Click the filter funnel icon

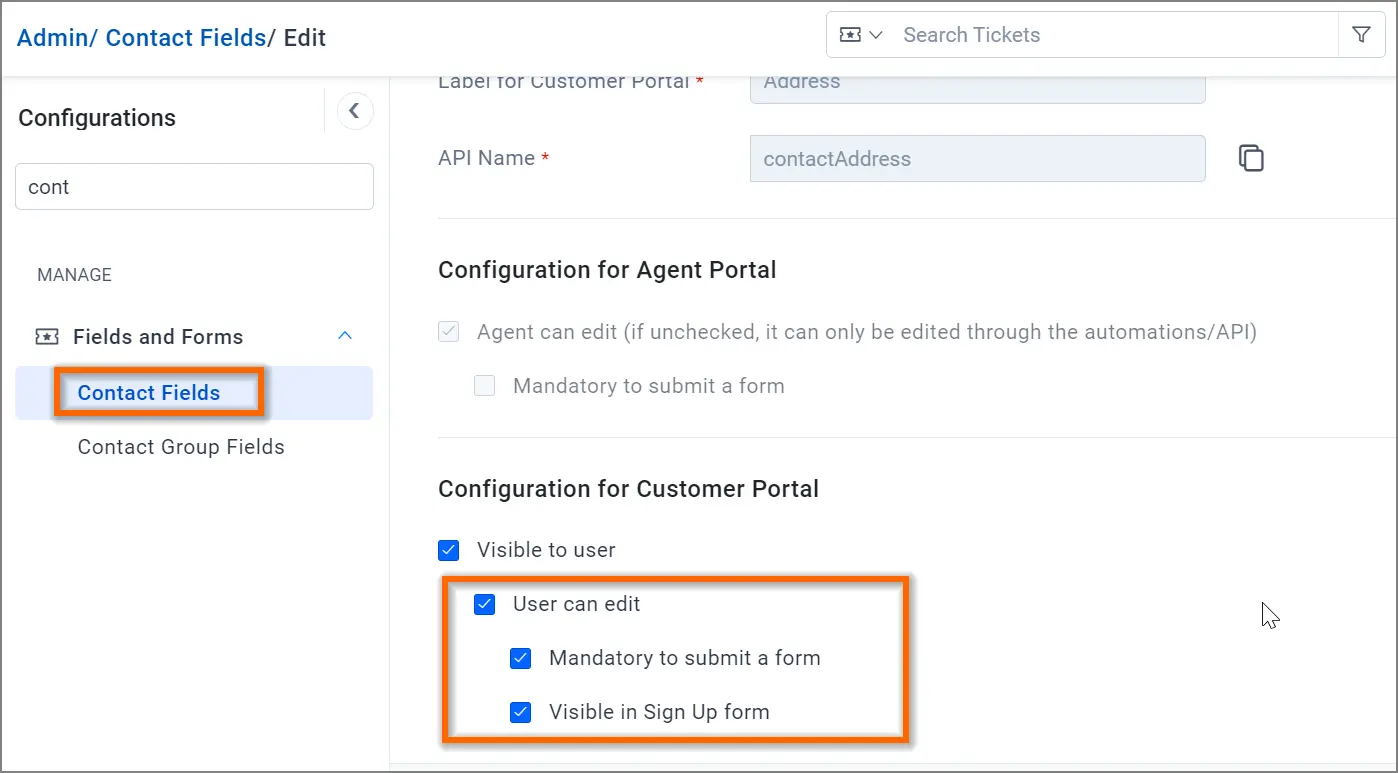coord(1361,35)
